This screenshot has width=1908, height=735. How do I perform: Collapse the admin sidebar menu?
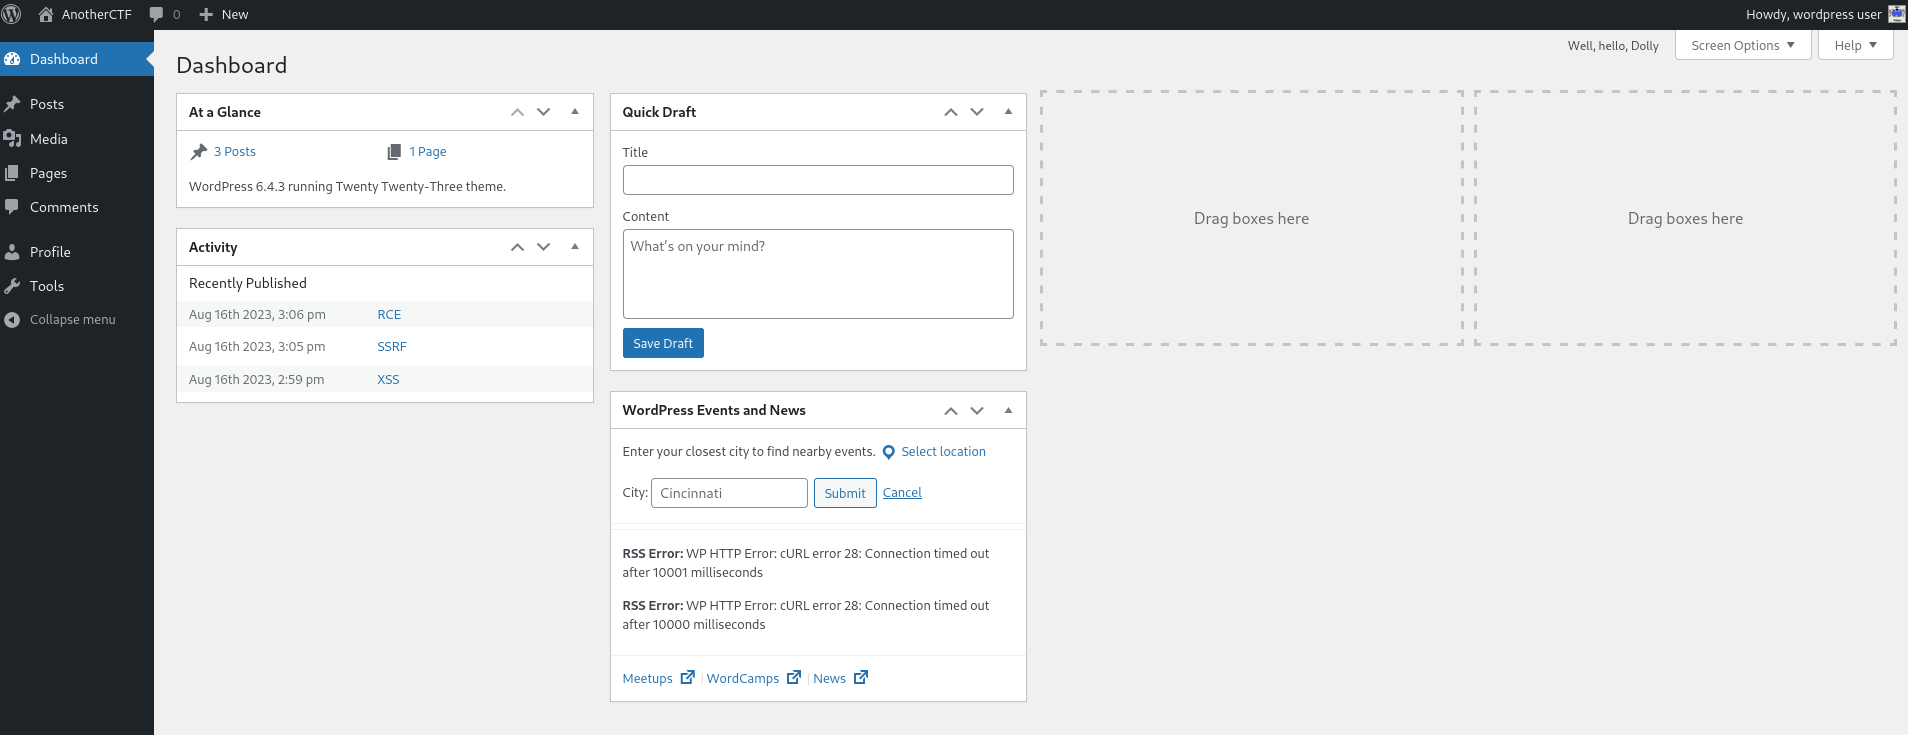pos(72,320)
